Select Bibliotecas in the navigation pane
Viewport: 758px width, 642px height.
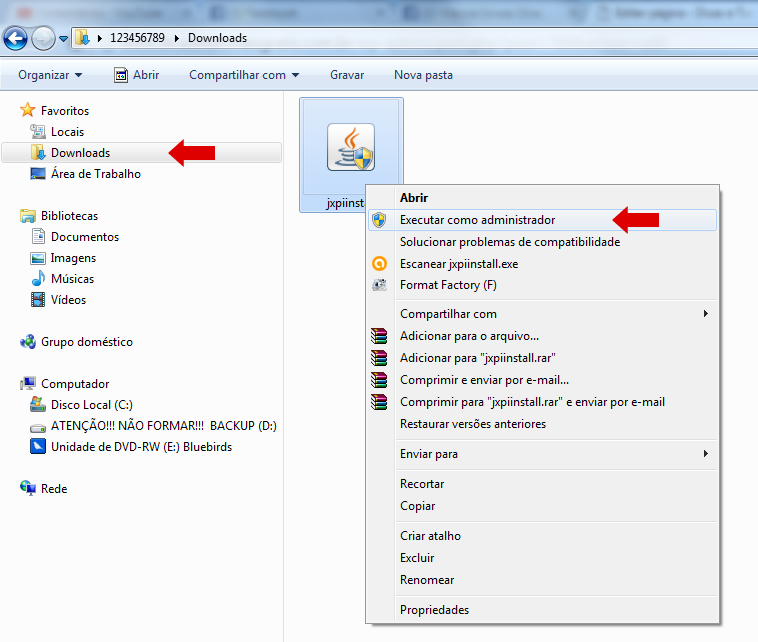click(x=69, y=216)
